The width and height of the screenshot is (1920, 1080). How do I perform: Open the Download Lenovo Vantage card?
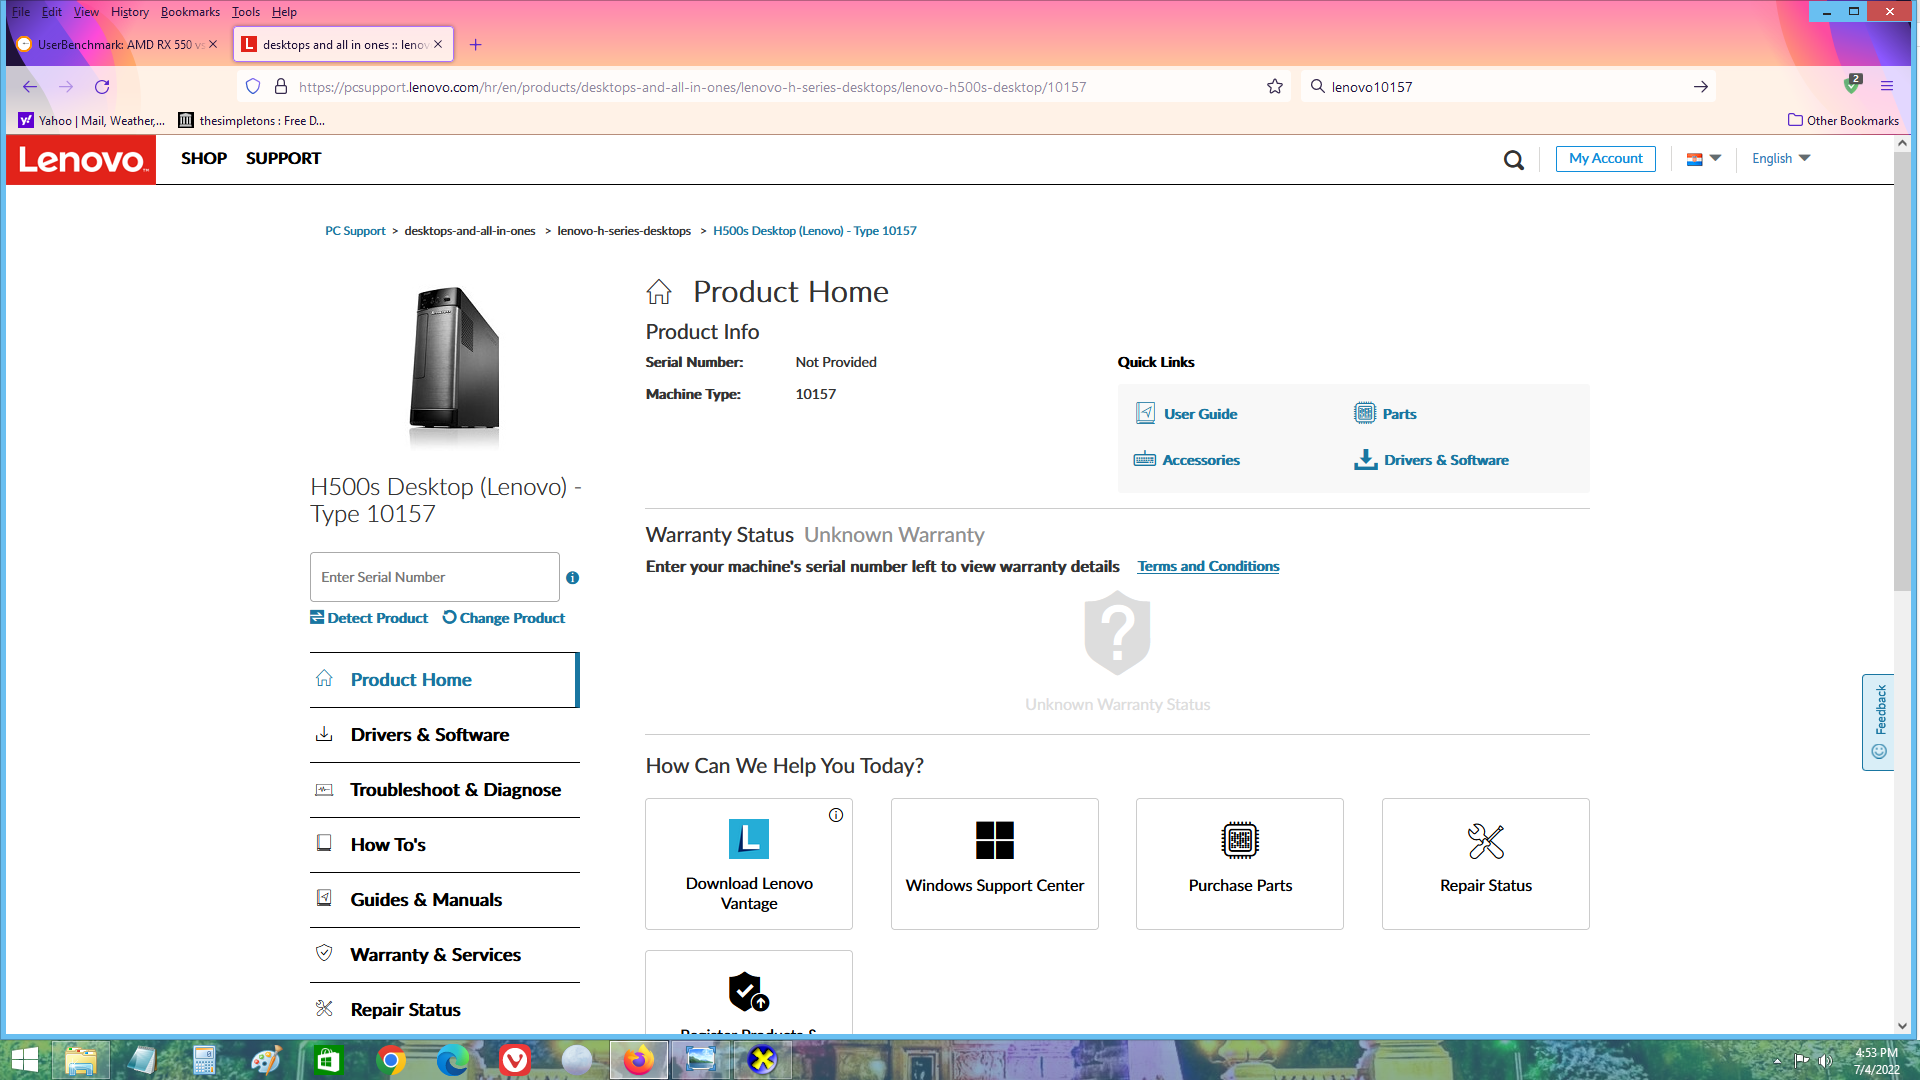click(x=749, y=864)
